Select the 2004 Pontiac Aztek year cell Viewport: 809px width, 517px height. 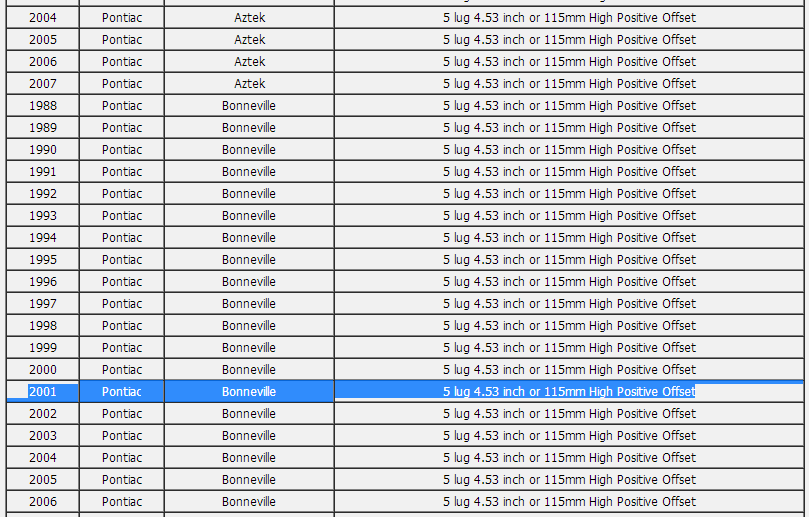pos(43,18)
